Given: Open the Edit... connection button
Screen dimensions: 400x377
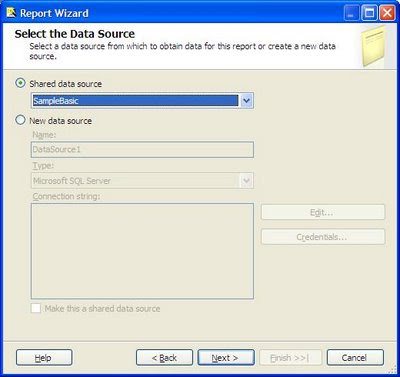Looking at the screenshot, I should pyautogui.click(x=323, y=212).
